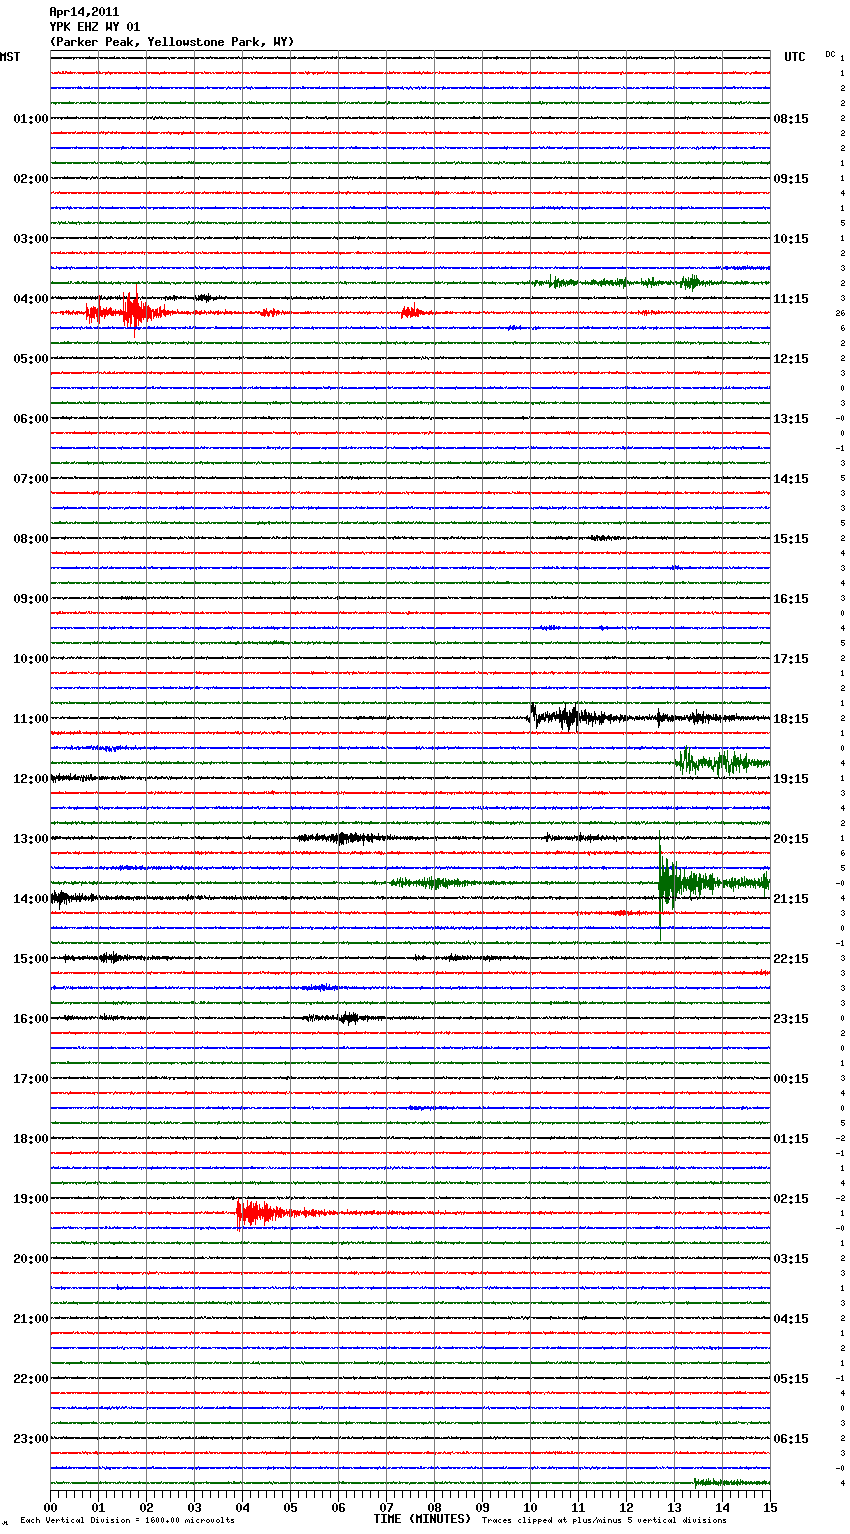Viewport: 850px width, 1534px height.
Task: Click the 04:00 MST row label
Action: [x=30, y=299]
